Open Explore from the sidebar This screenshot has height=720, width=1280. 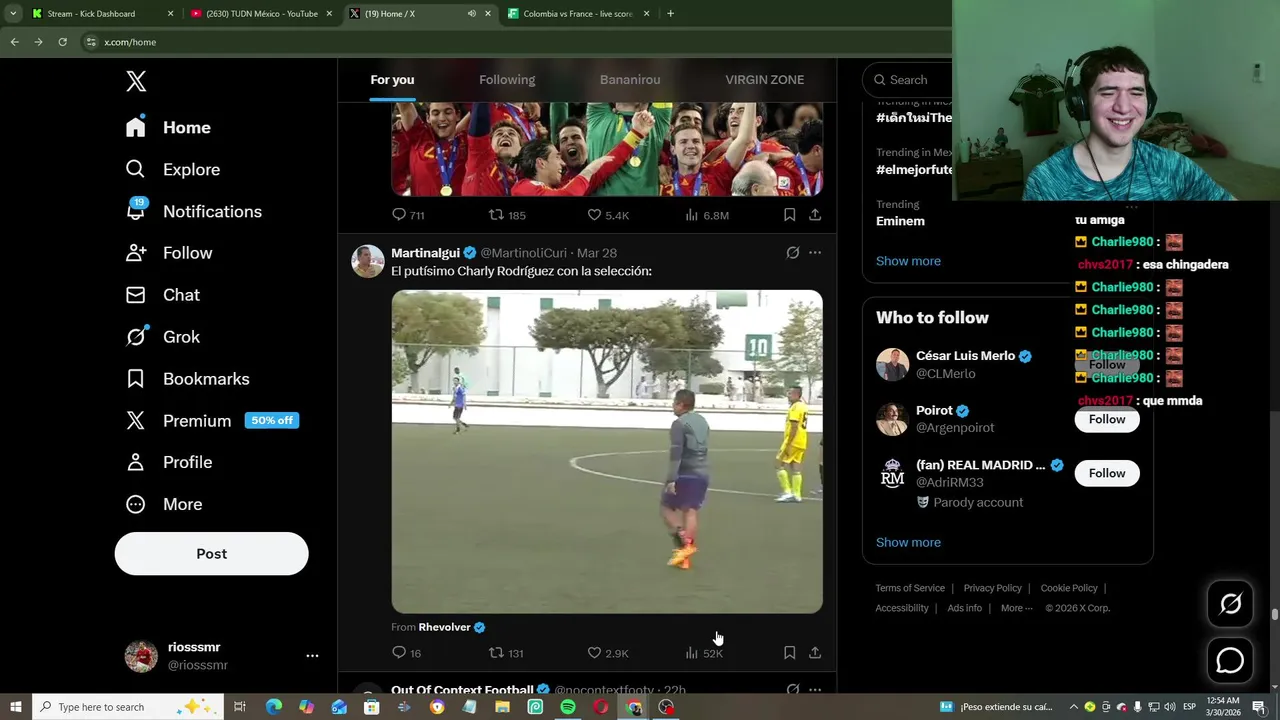[x=172, y=169]
